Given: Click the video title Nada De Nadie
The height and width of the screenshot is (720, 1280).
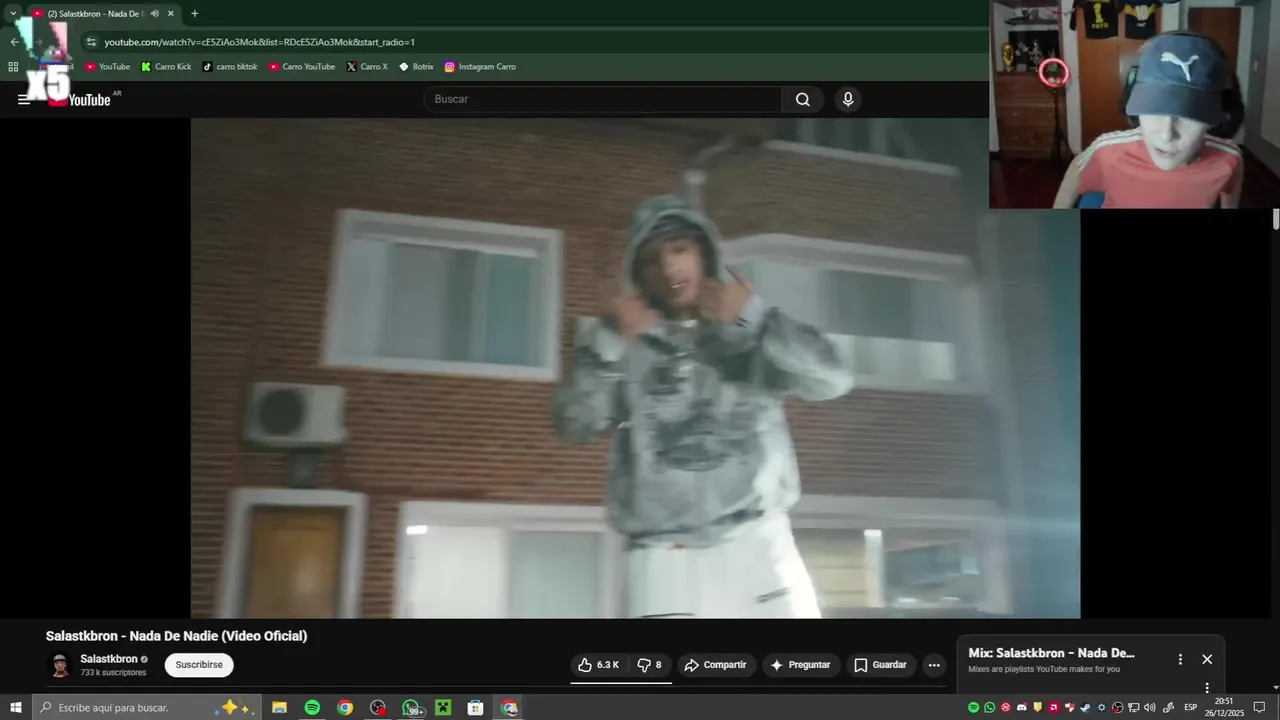Looking at the screenshot, I should (177, 636).
